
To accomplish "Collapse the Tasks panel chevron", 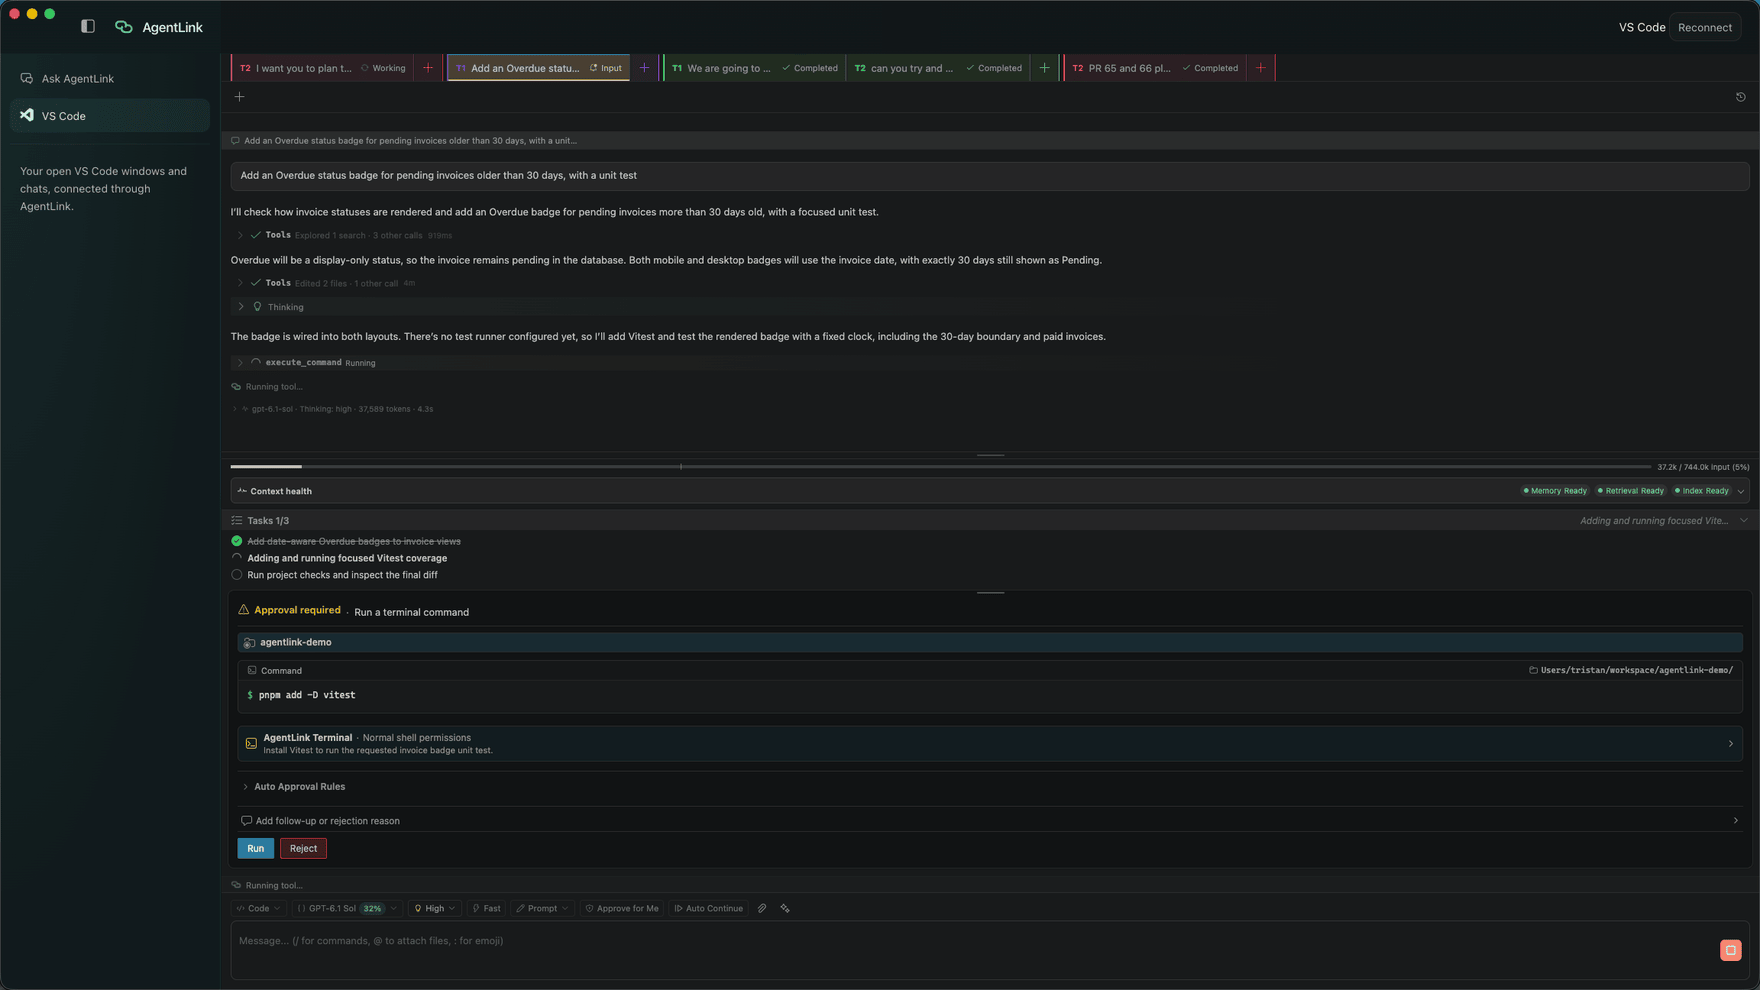I will click(x=1744, y=521).
